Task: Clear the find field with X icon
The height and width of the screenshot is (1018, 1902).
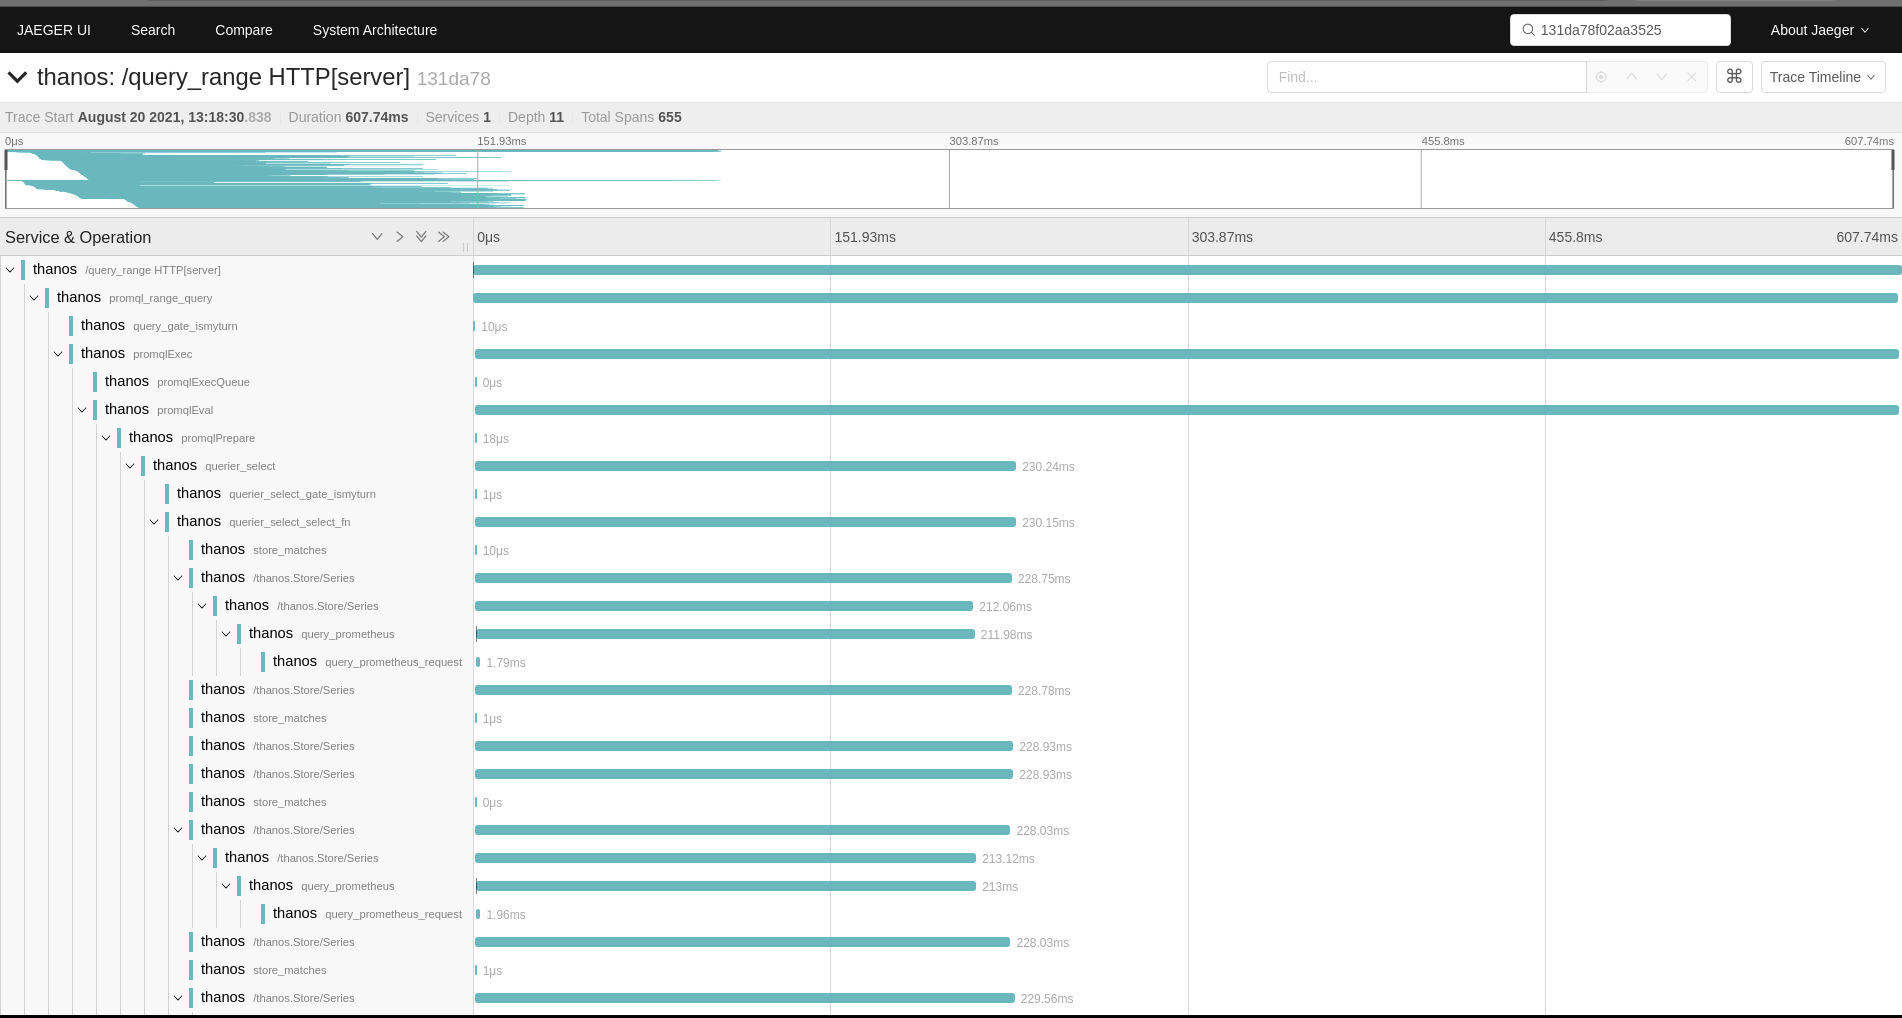Action: pyautogui.click(x=1691, y=77)
